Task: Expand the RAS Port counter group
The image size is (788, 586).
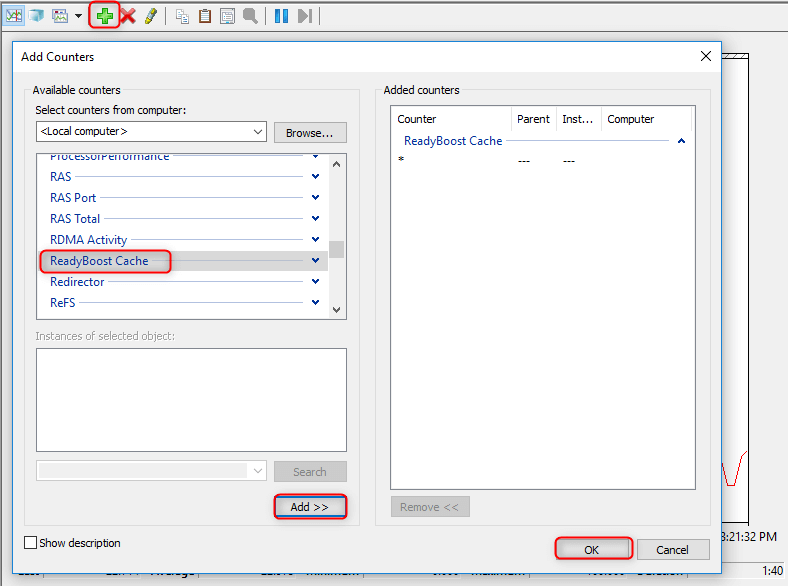Action: 315,198
